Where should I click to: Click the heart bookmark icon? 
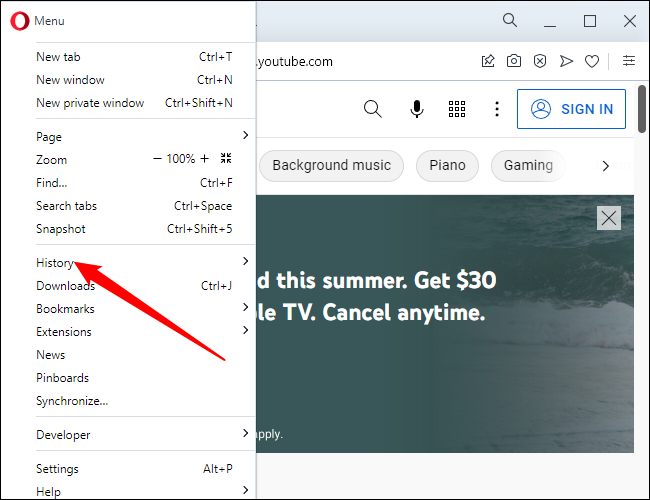pos(592,61)
